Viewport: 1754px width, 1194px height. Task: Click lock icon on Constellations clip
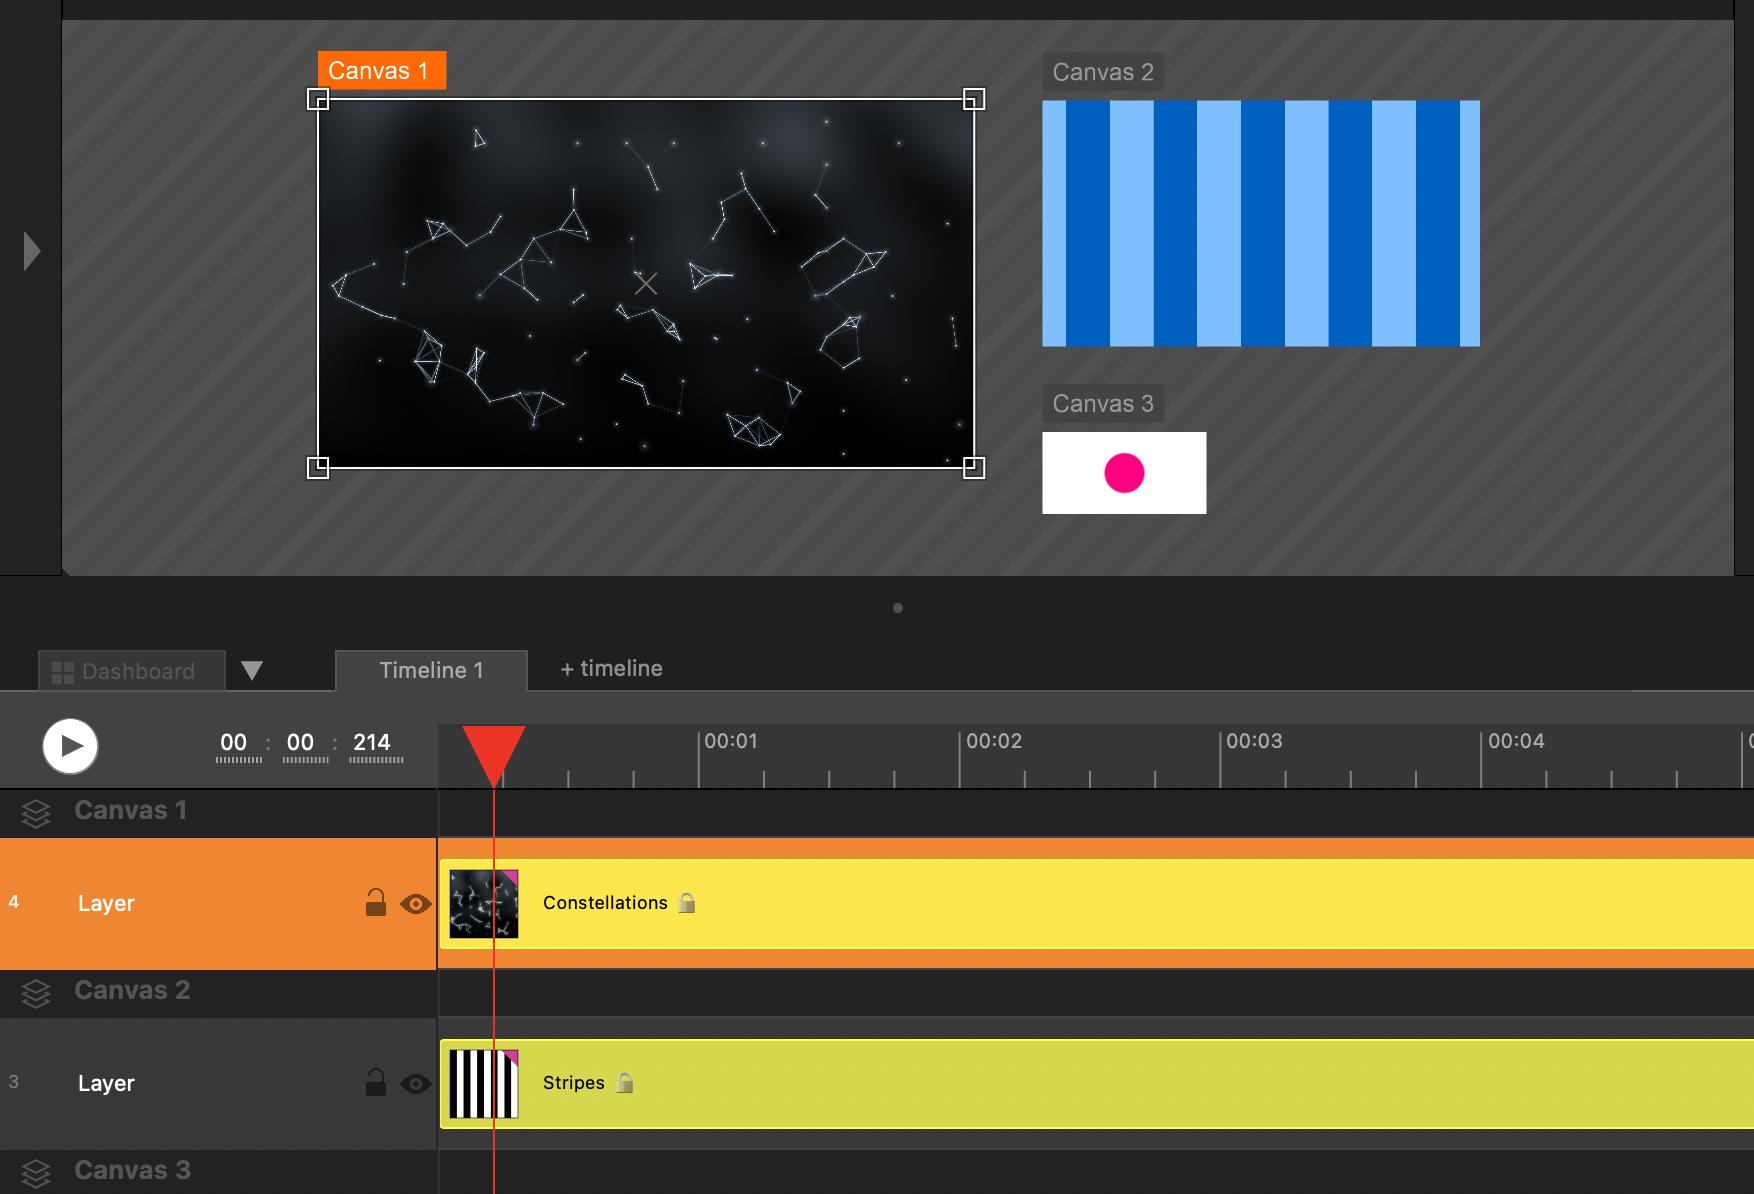click(687, 903)
